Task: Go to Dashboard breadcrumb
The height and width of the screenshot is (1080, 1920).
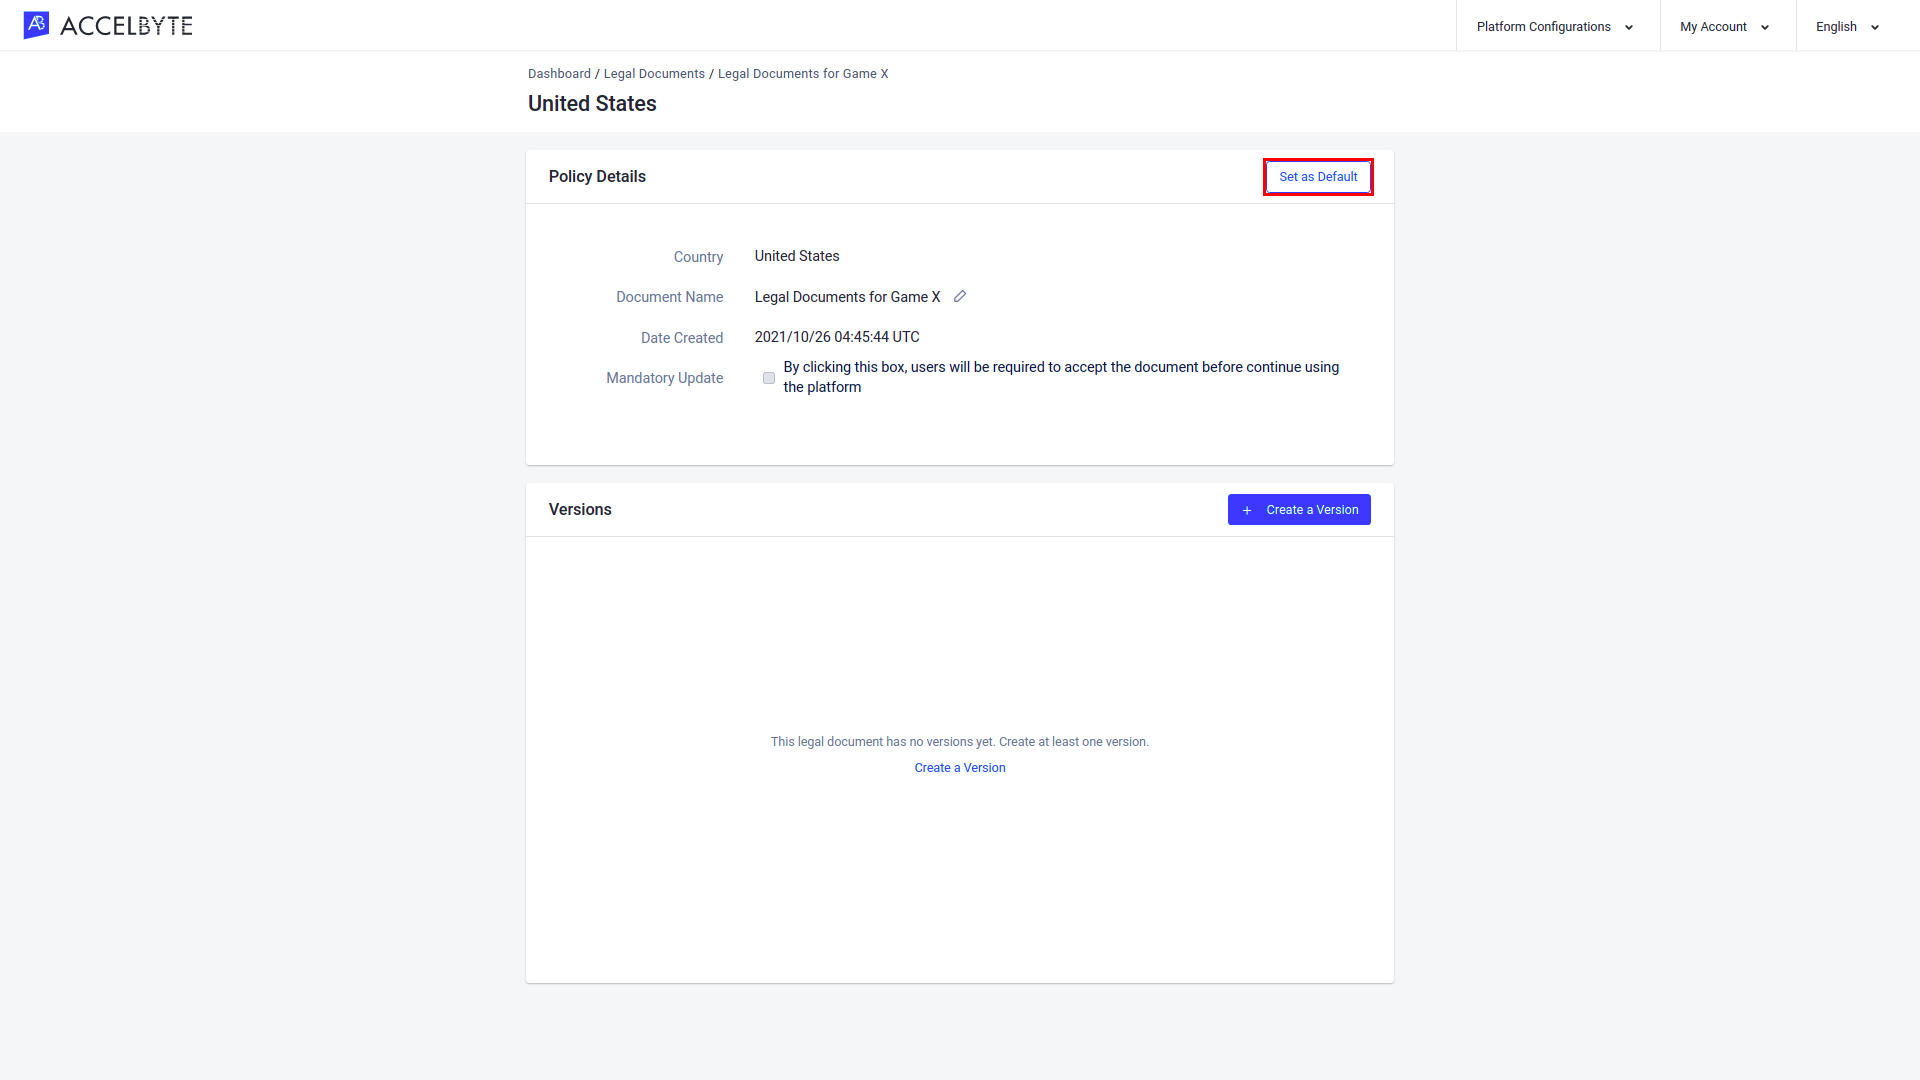Action: click(x=559, y=74)
